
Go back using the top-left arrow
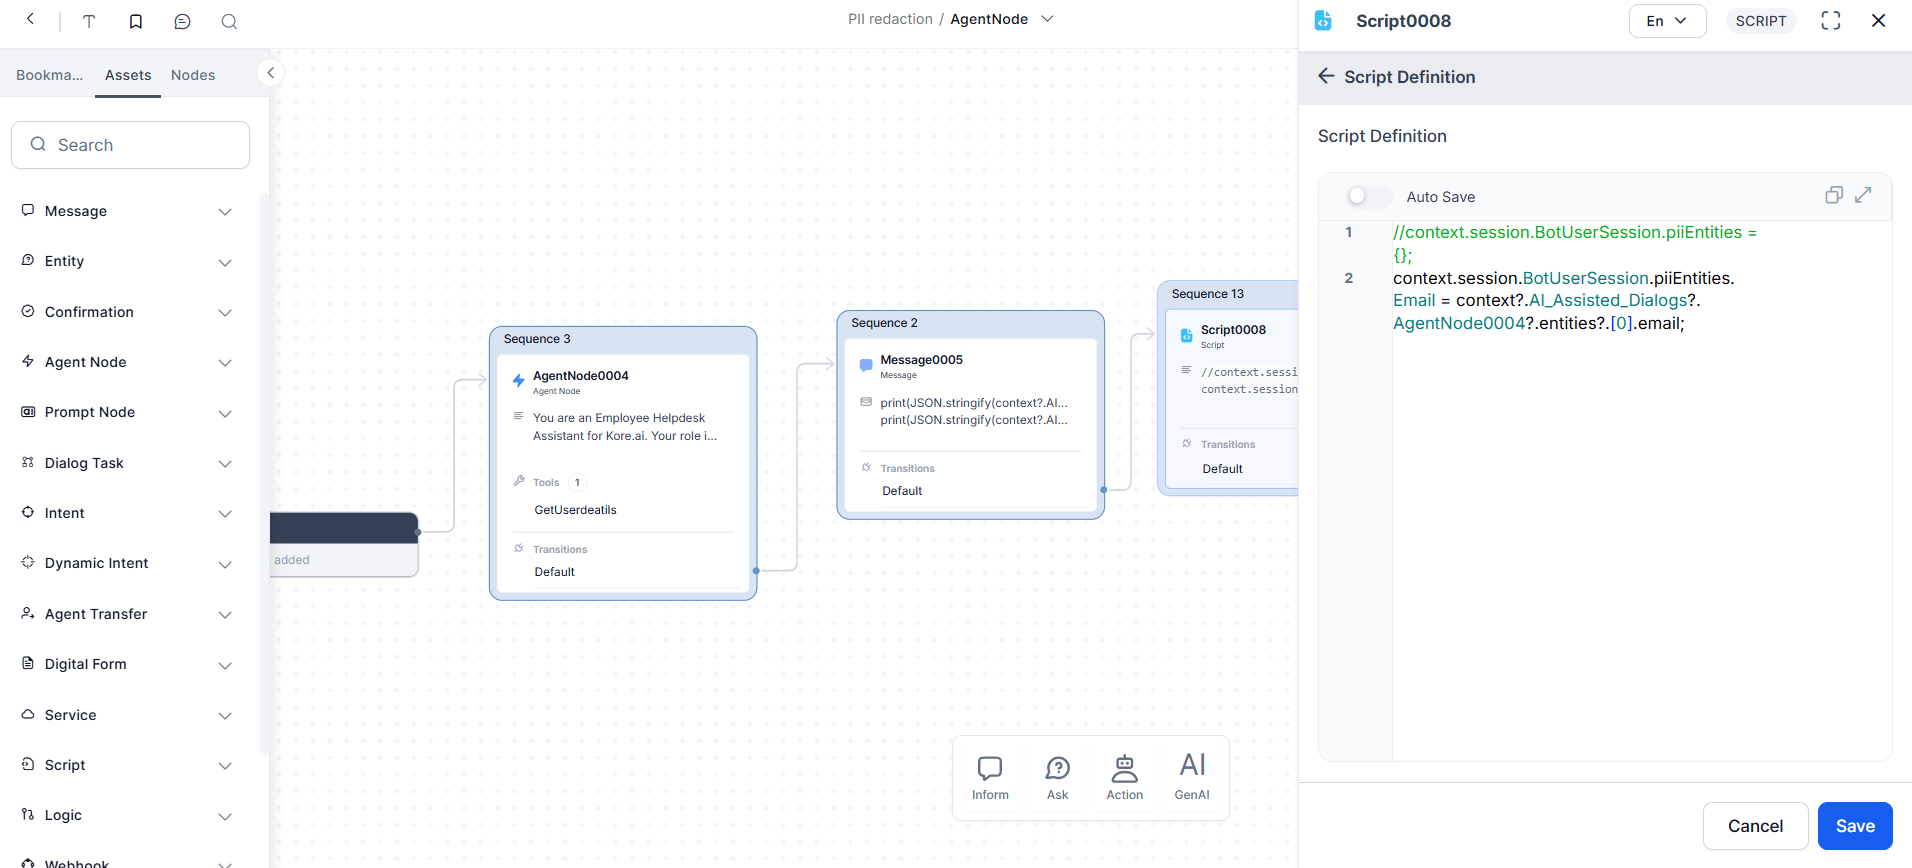coord(31,19)
